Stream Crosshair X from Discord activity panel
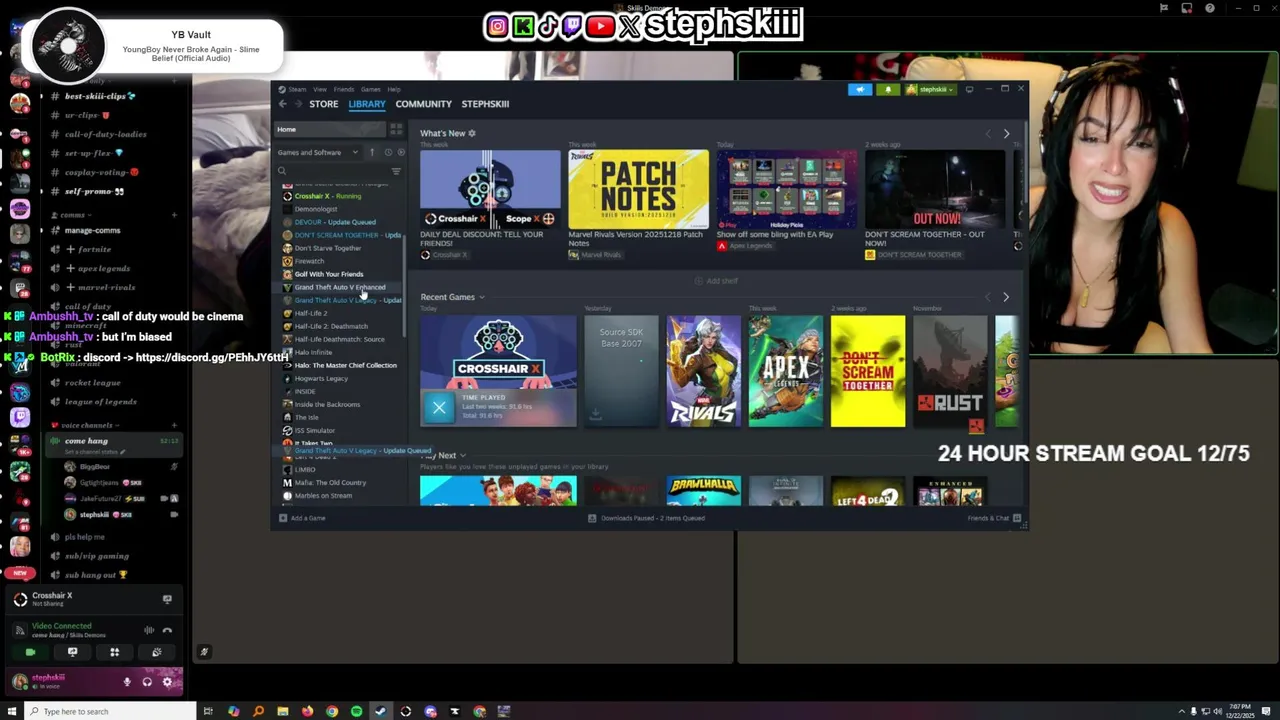Image resolution: width=1280 pixels, height=720 pixels. (167, 599)
